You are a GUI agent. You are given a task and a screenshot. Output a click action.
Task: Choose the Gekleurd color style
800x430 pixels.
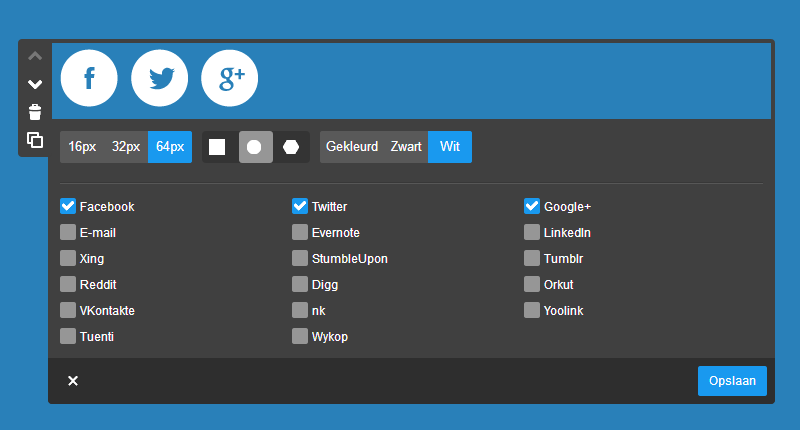click(x=352, y=147)
